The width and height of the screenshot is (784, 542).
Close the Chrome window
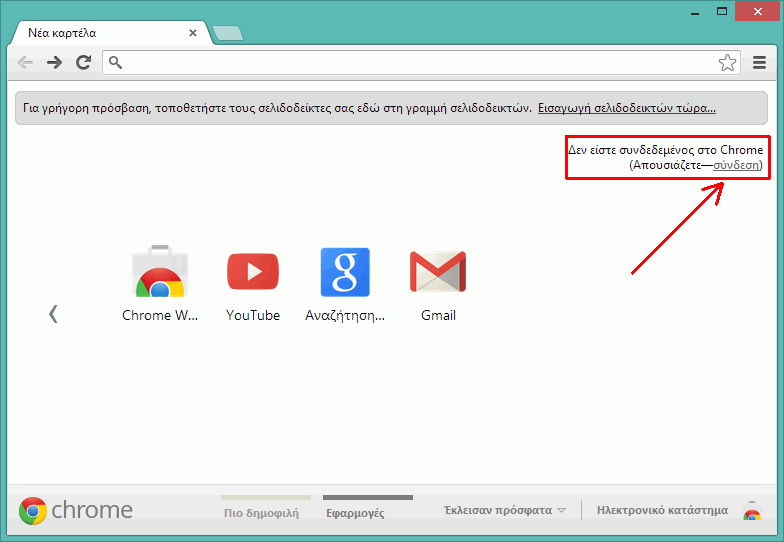click(x=758, y=12)
